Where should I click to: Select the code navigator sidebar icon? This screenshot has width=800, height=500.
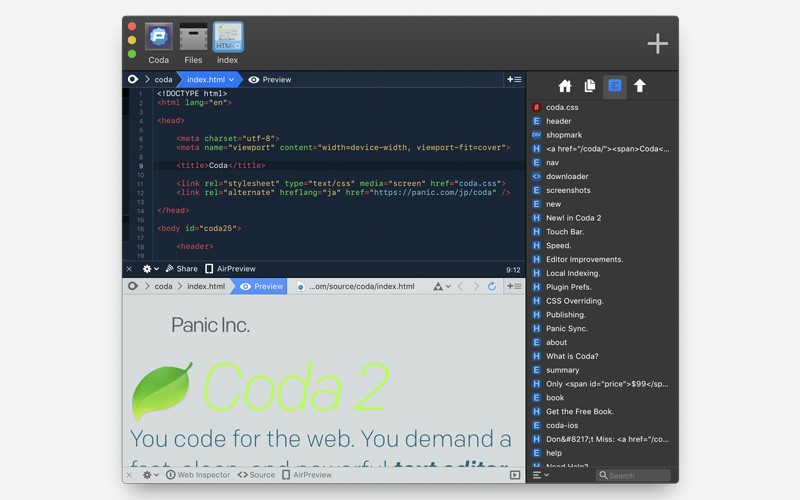coord(615,86)
